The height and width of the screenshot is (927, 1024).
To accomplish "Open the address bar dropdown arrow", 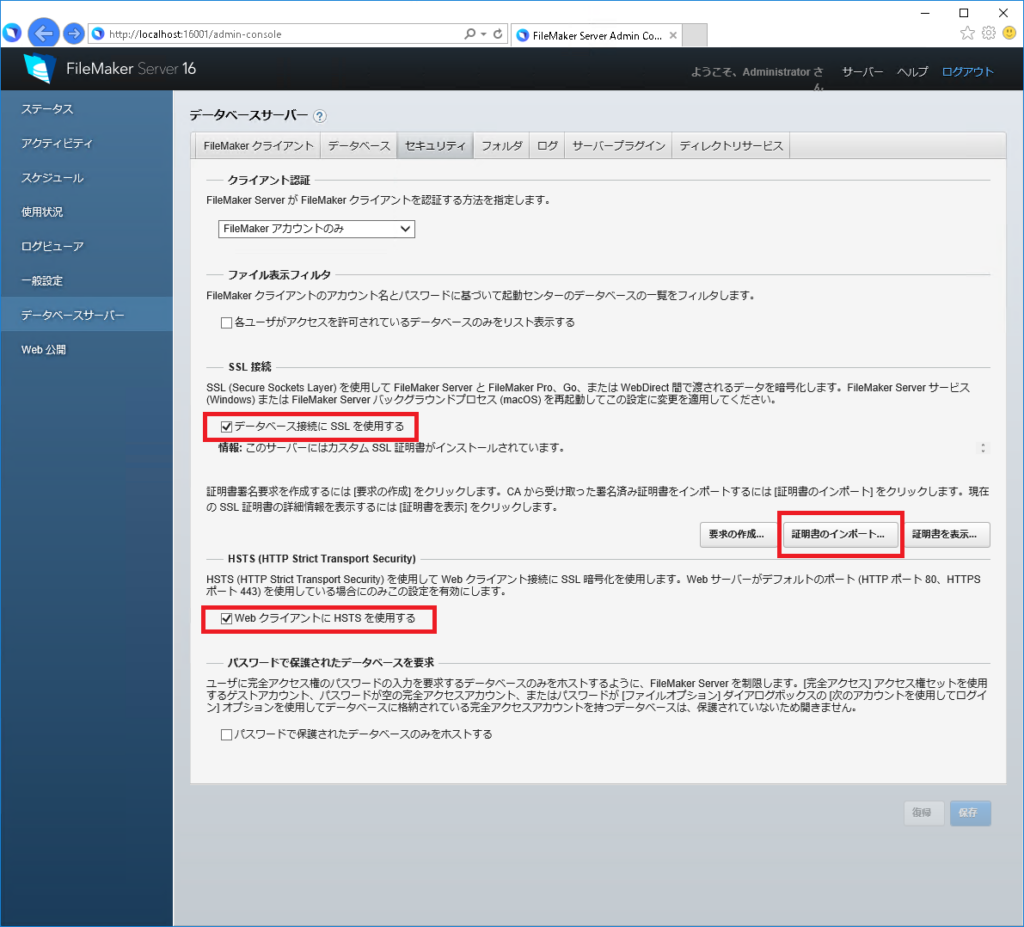I will (484, 34).
